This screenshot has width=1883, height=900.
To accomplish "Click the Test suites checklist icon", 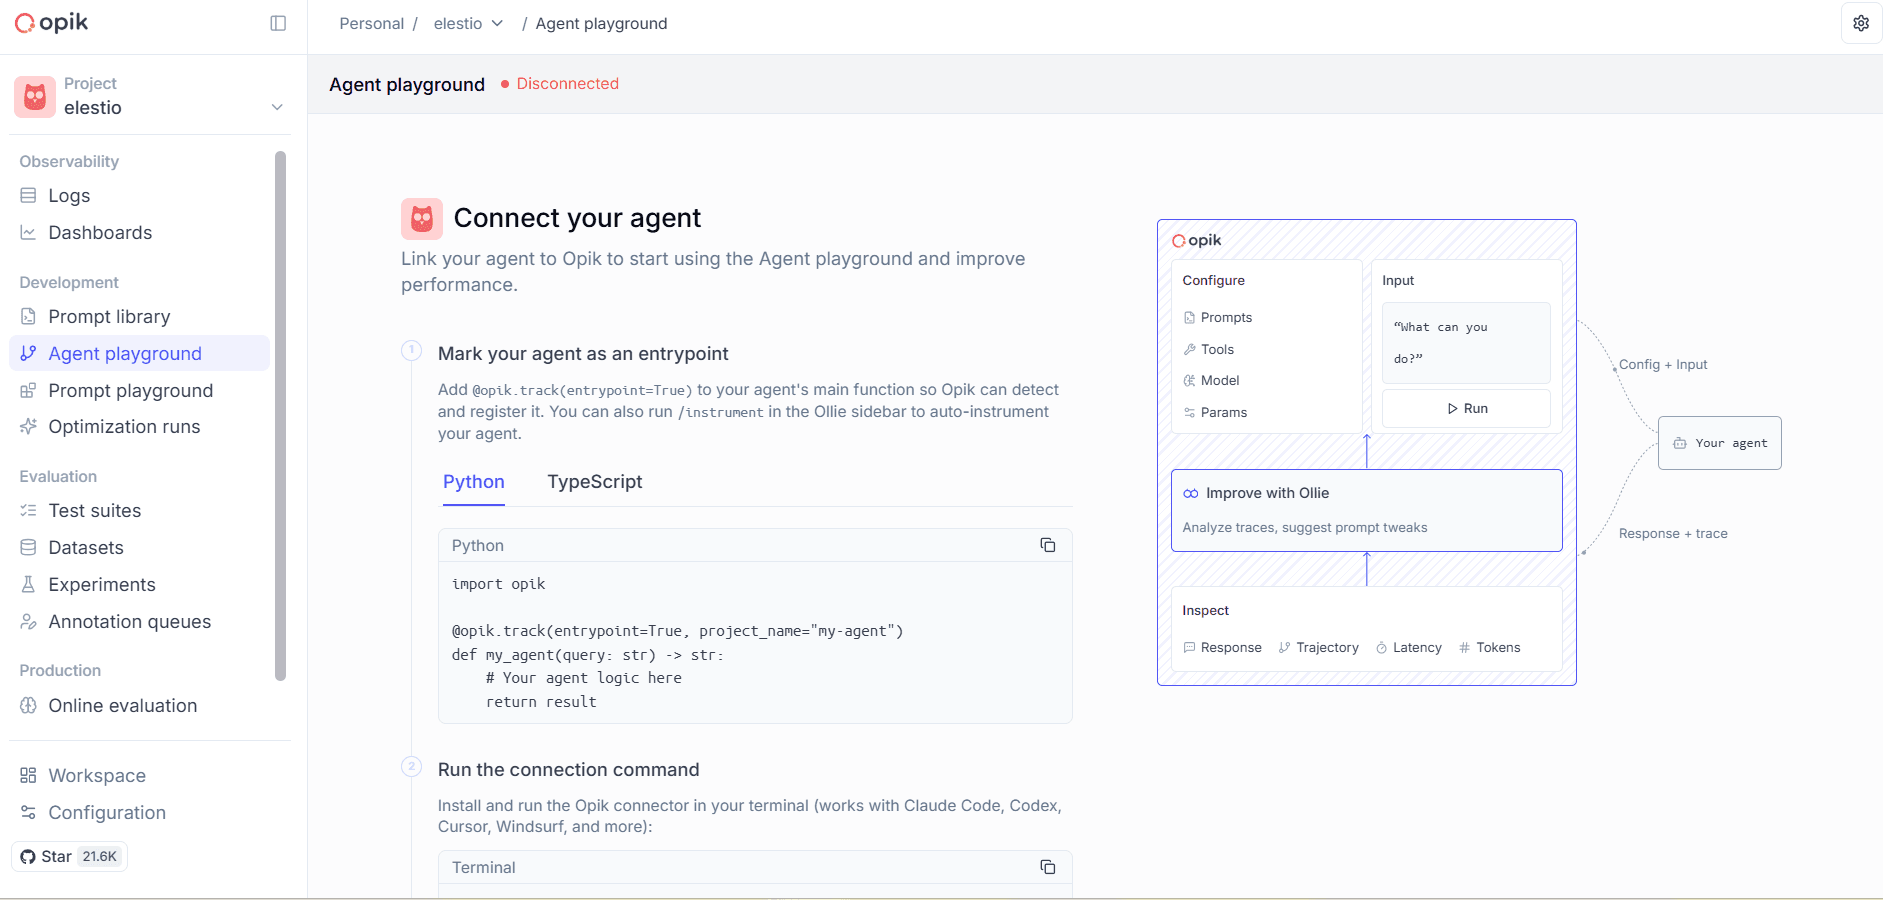I will [28, 511].
